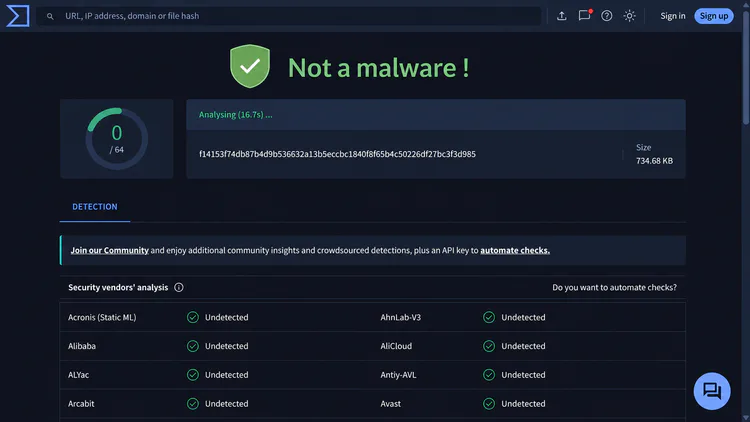Open the VirusTotal sigma logo home
This screenshot has height=422, width=750.
18,16
